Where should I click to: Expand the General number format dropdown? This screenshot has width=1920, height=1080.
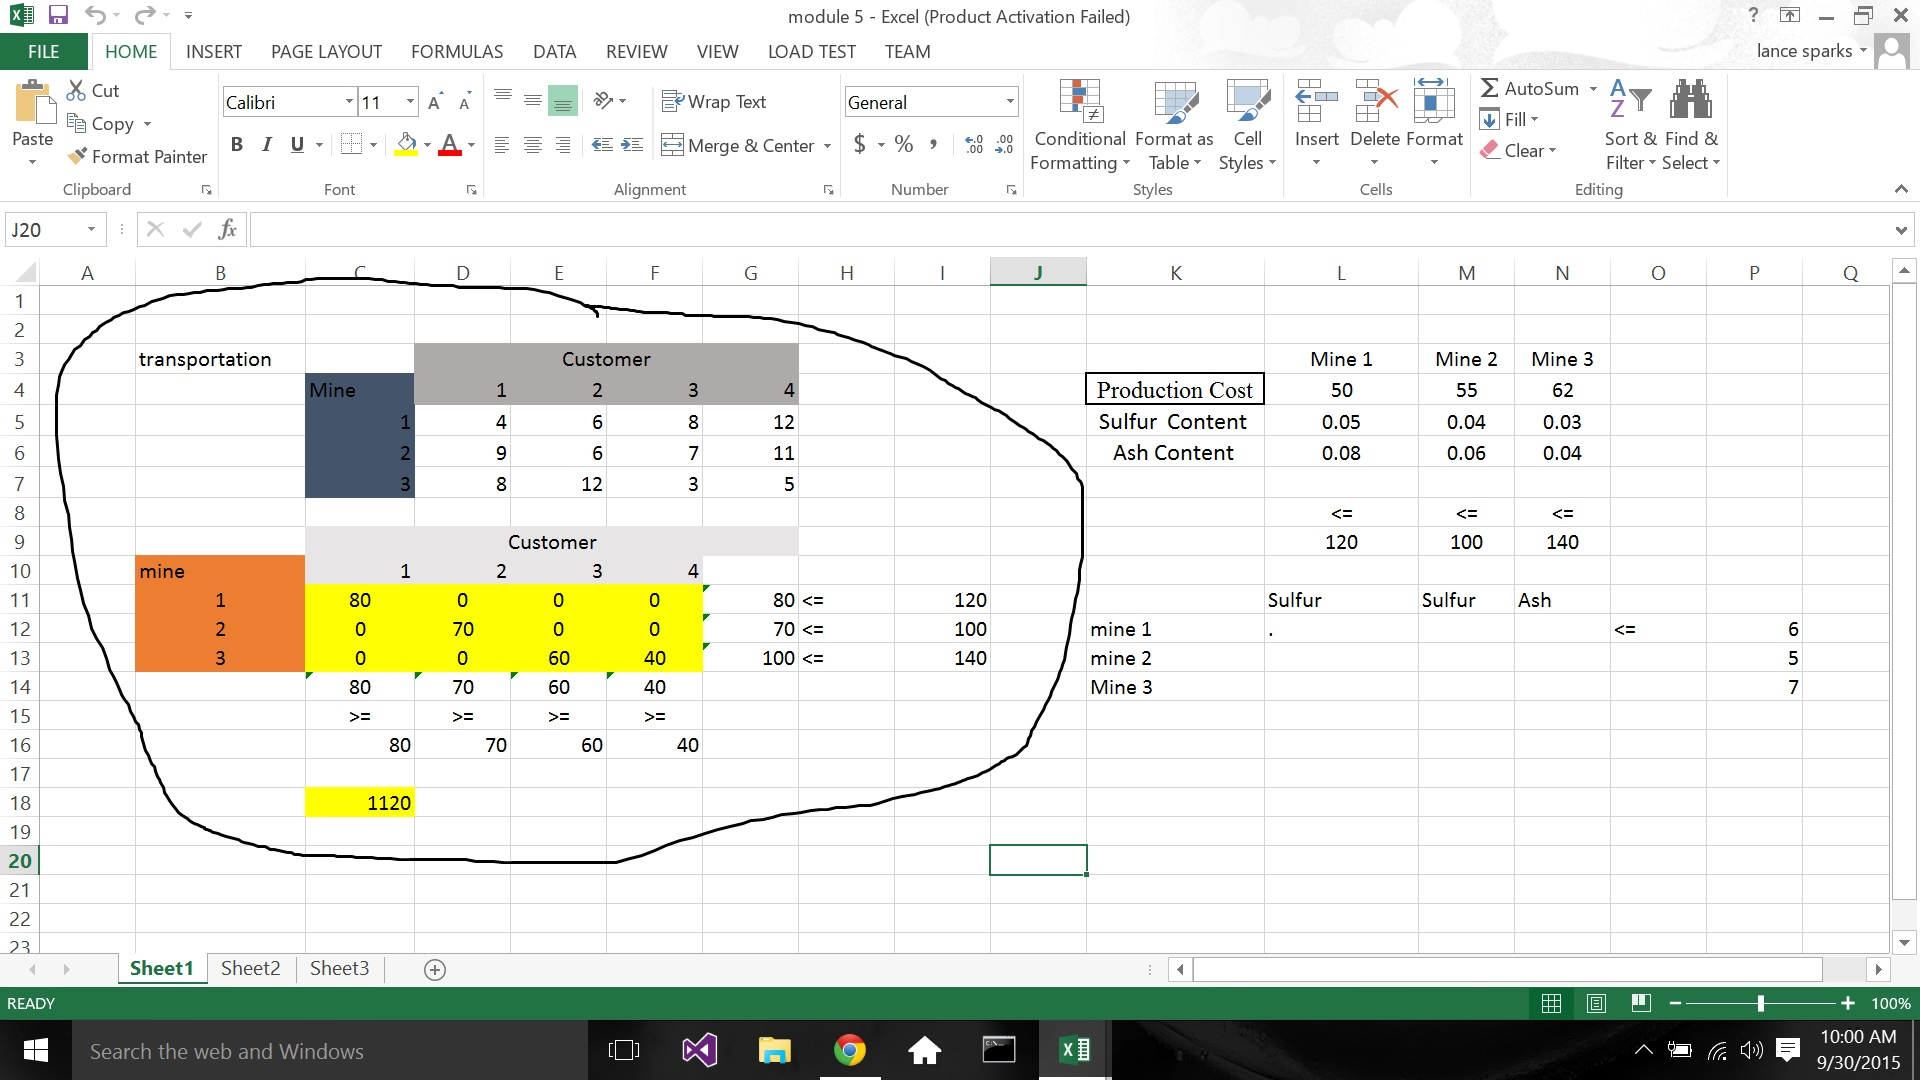coord(1010,102)
